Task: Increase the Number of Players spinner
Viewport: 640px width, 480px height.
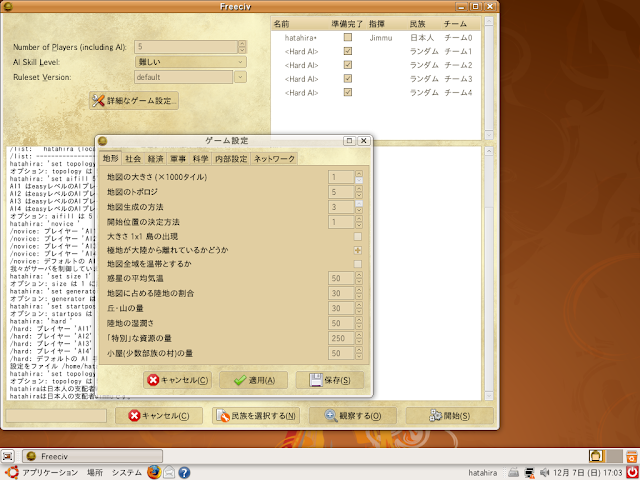Action: click(242, 44)
